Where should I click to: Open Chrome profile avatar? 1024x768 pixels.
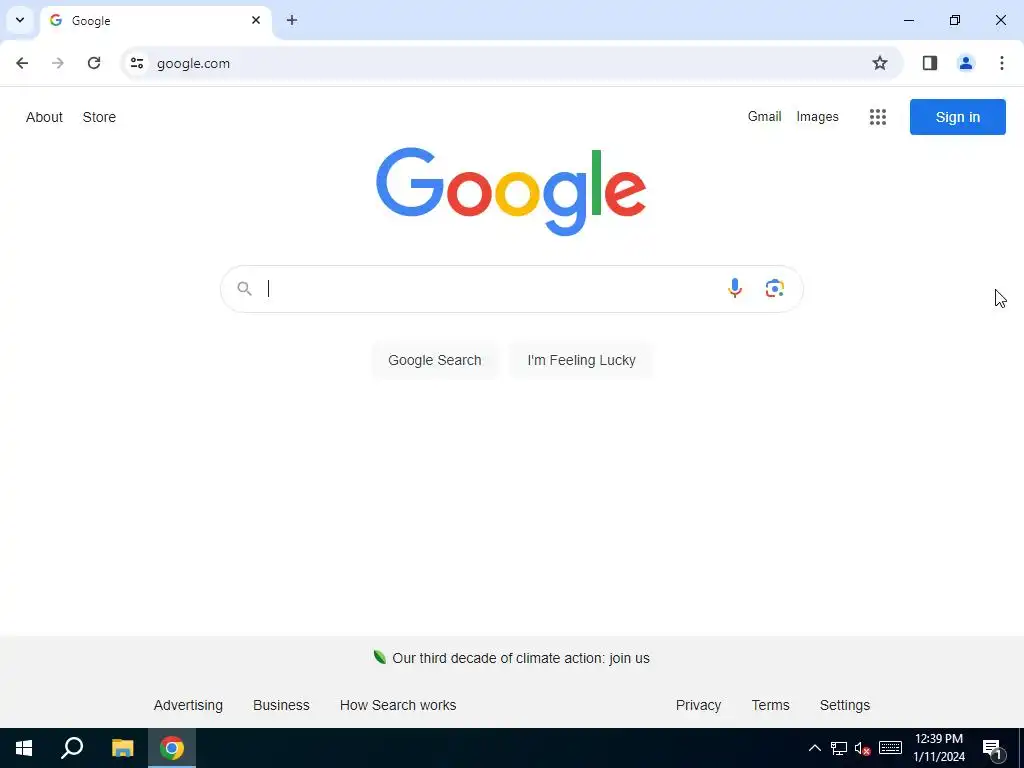click(965, 63)
